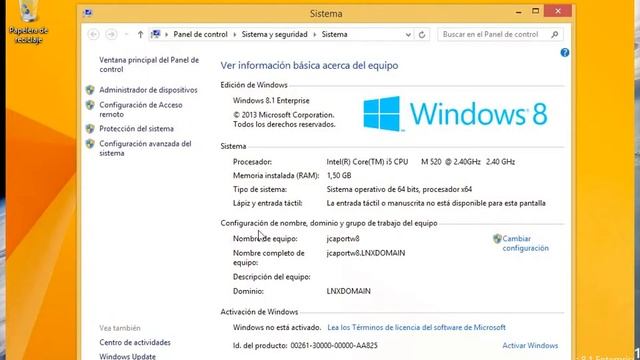The height and width of the screenshot is (360, 640).
Task: Click shield icon beside Administrador de dispositivos
Action: 90,90
